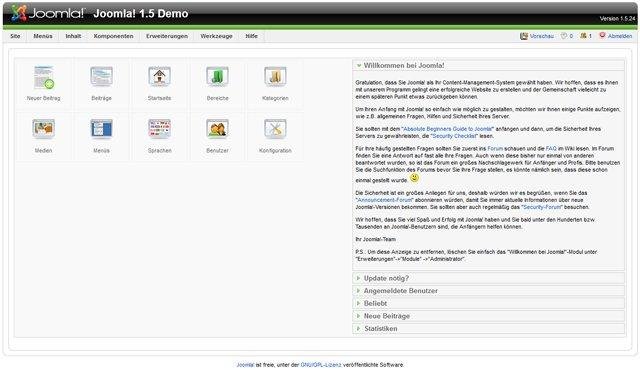Screen dimensions: 640x370
Task: Open the Neuer Beitrag quick icon
Action: [44, 84]
